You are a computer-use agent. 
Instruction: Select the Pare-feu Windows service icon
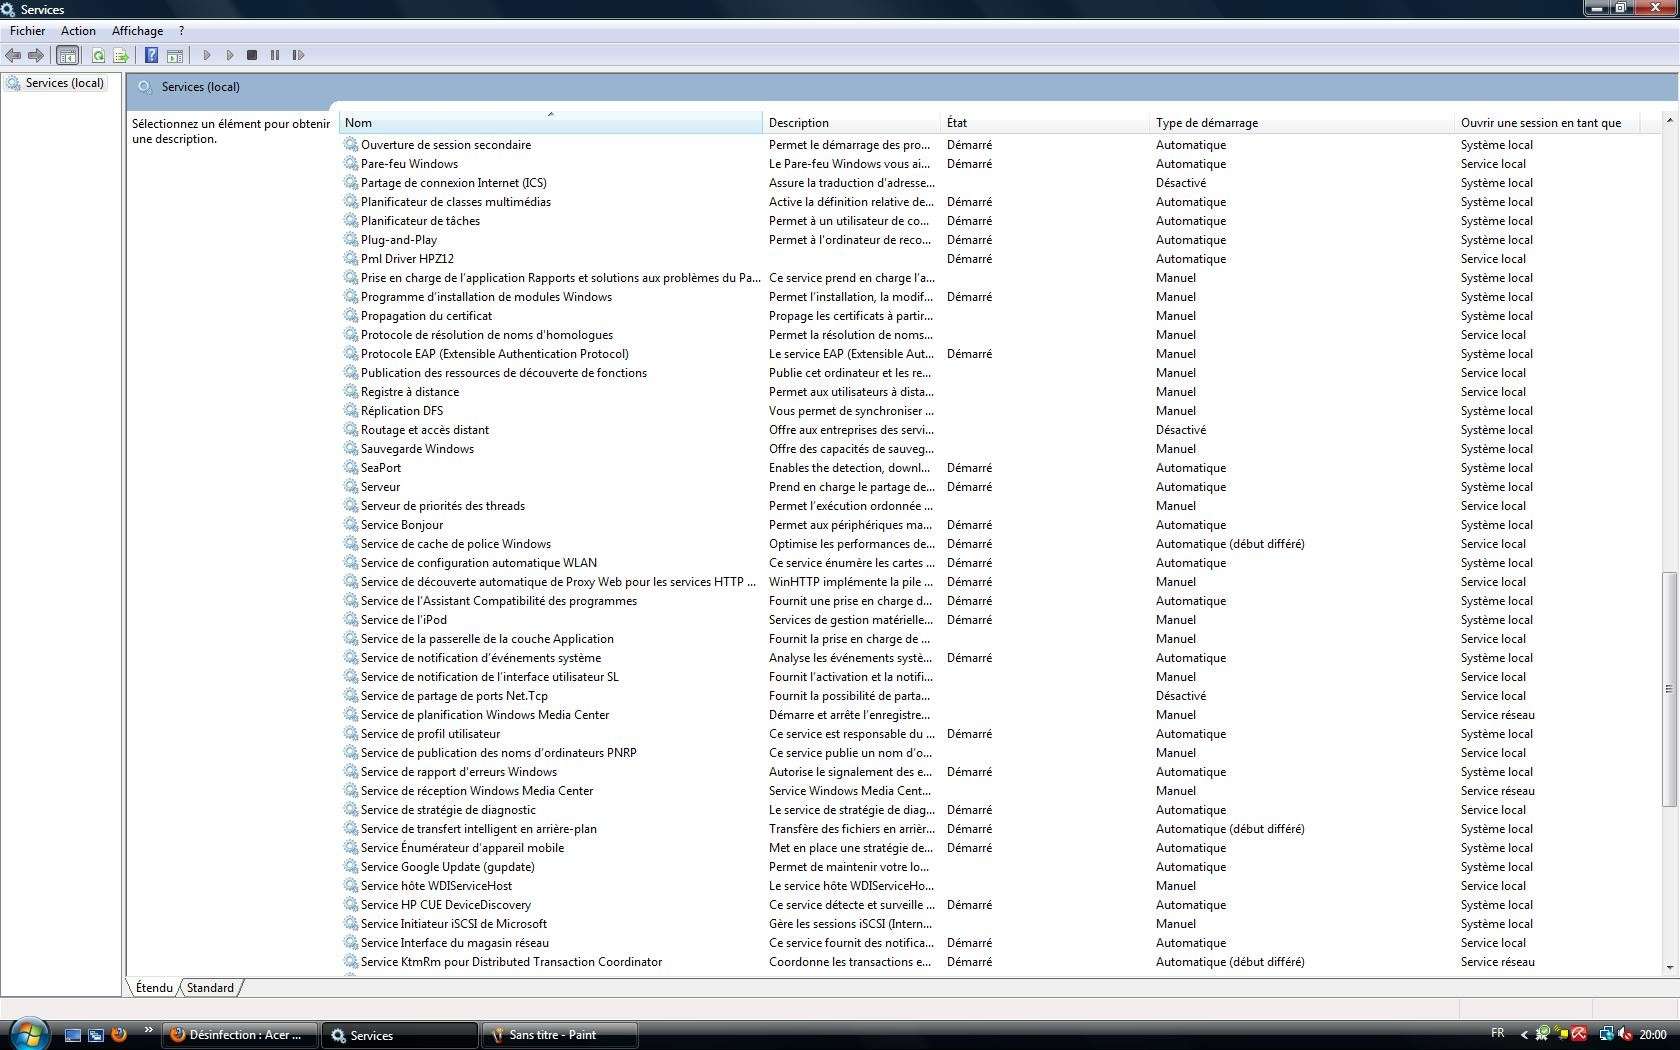click(351, 164)
